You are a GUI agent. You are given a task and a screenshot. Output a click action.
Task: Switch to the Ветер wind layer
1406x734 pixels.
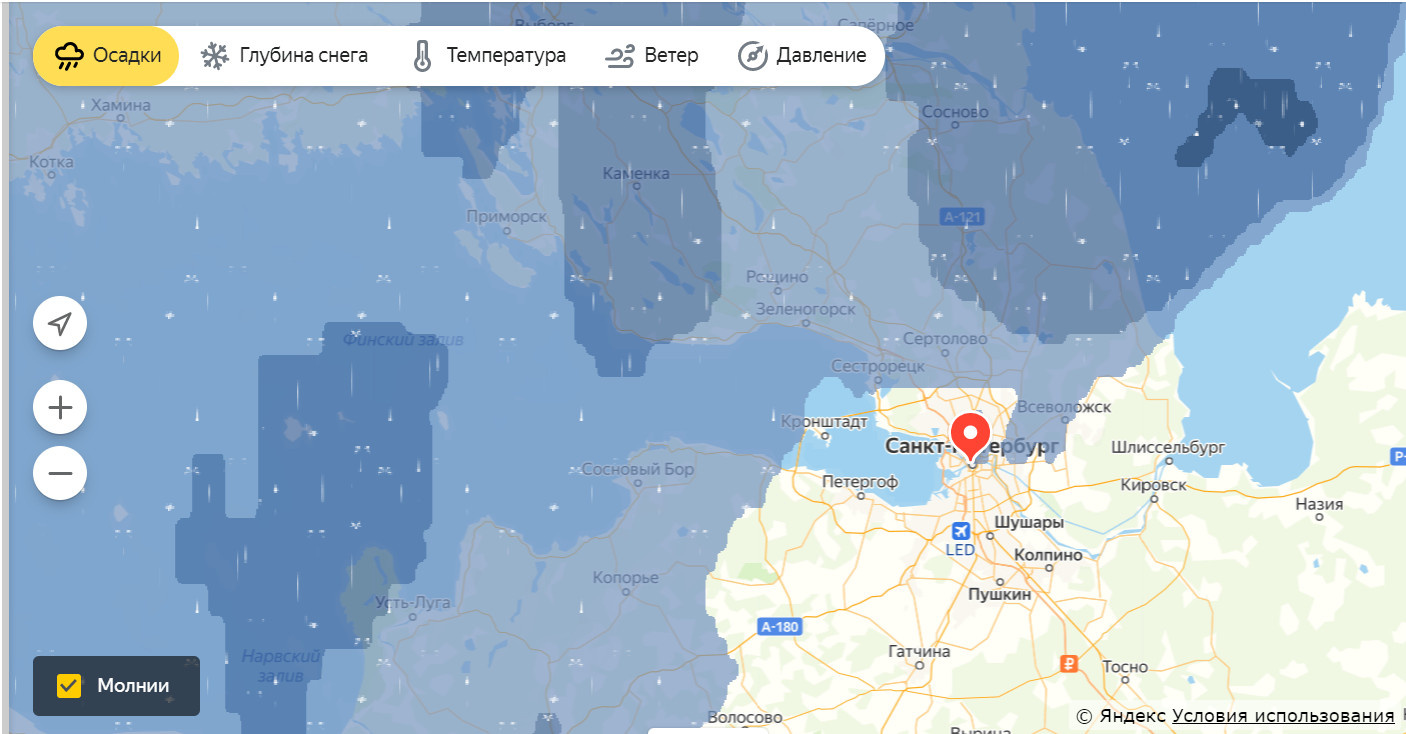pos(651,55)
